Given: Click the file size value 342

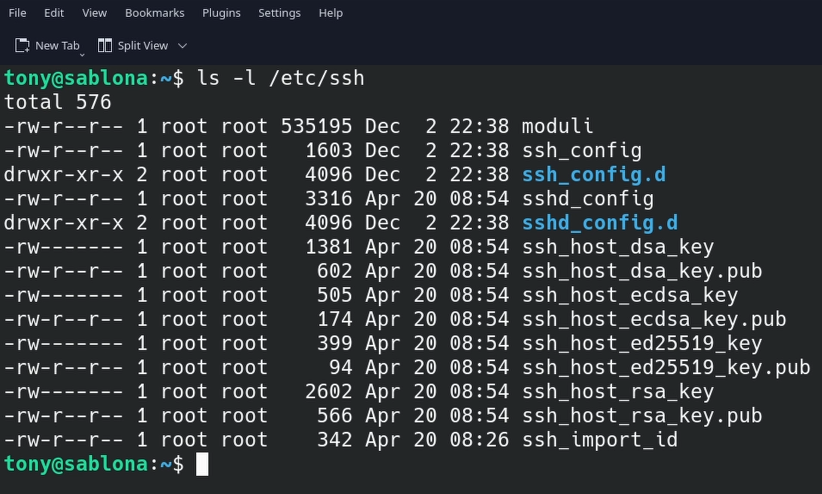Looking at the screenshot, I should tap(334, 440).
